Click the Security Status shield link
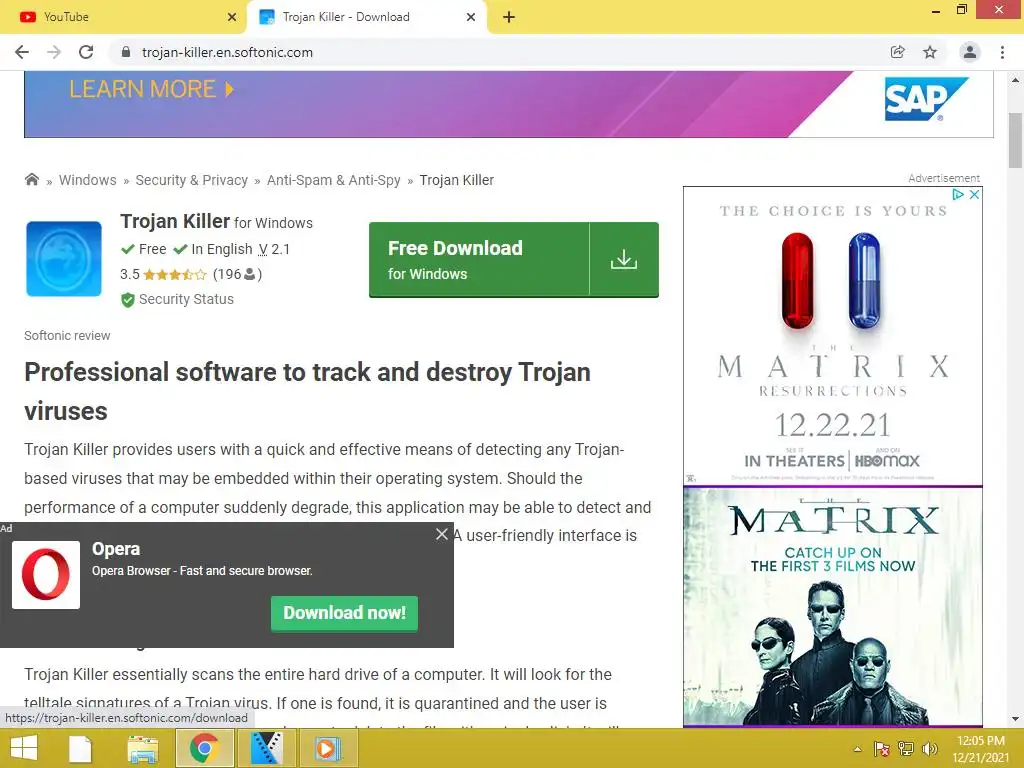Screen dimensions: 1024x768 [178, 299]
